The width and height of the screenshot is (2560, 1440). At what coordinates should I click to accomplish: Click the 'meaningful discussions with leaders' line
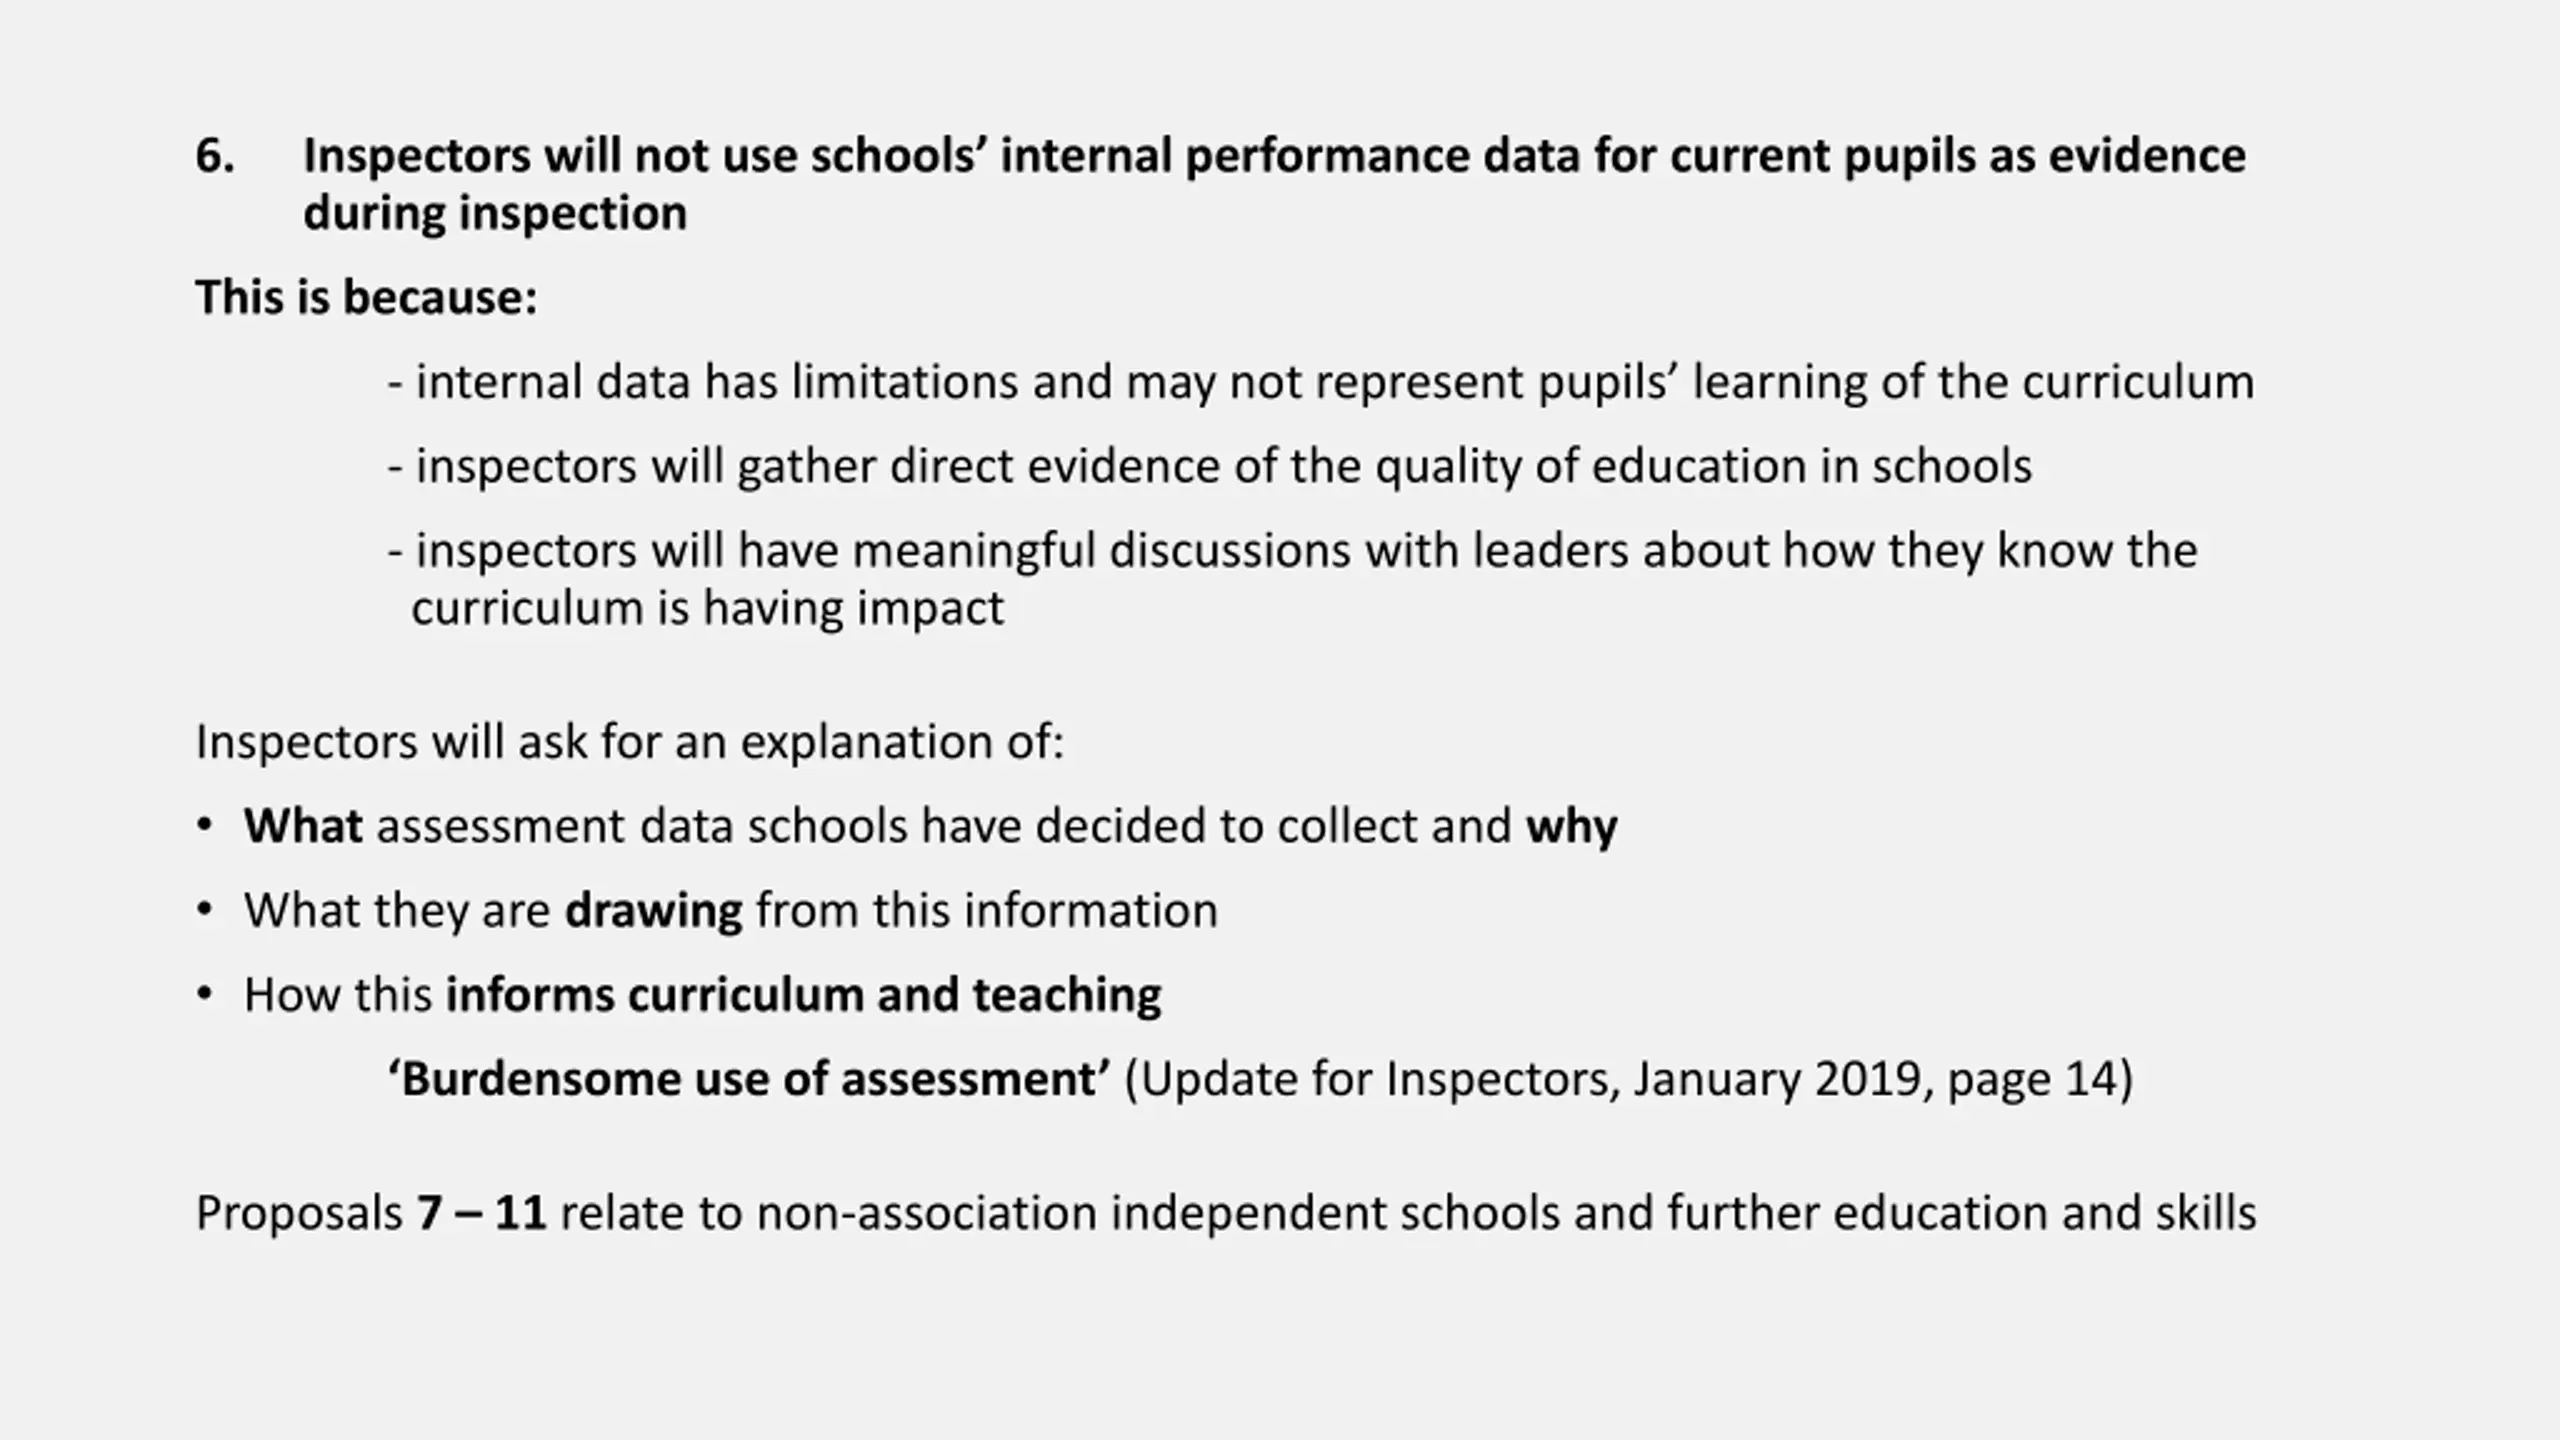(x=1292, y=551)
